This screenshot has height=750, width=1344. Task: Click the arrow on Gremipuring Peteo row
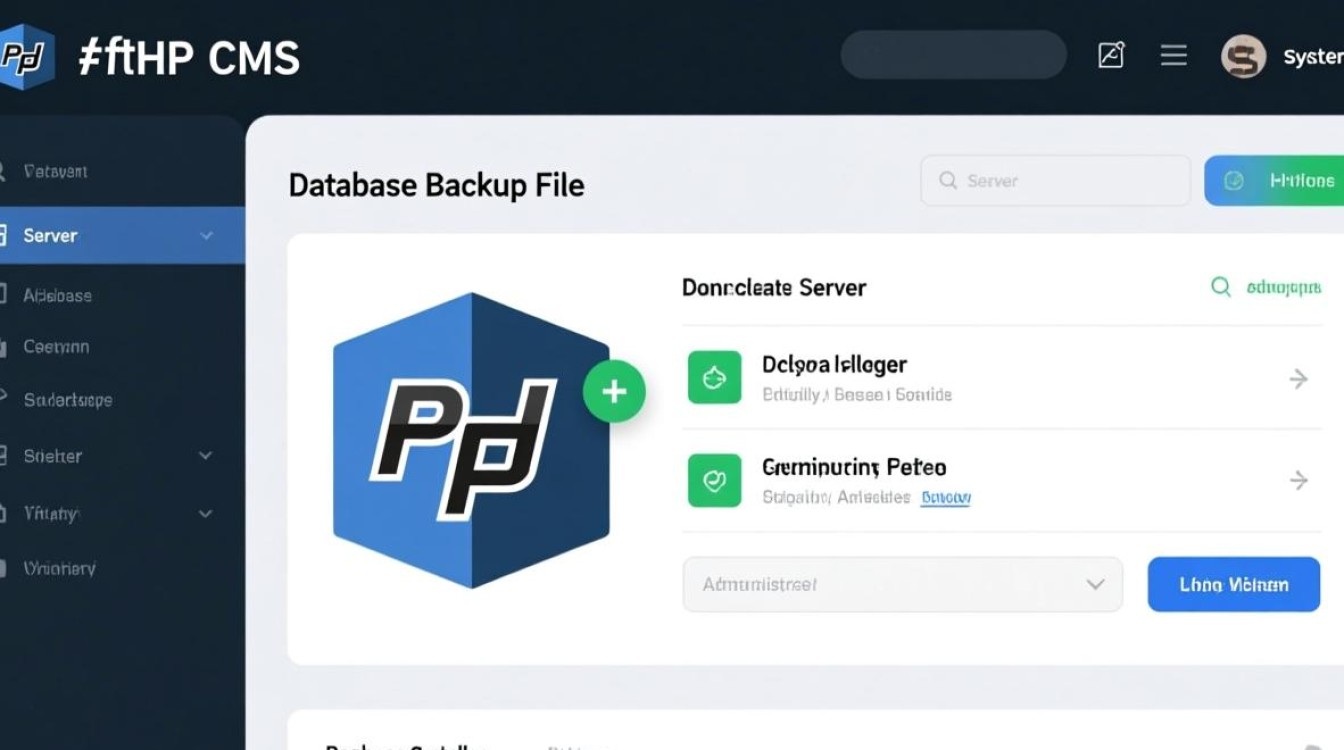click(1298, 481)
